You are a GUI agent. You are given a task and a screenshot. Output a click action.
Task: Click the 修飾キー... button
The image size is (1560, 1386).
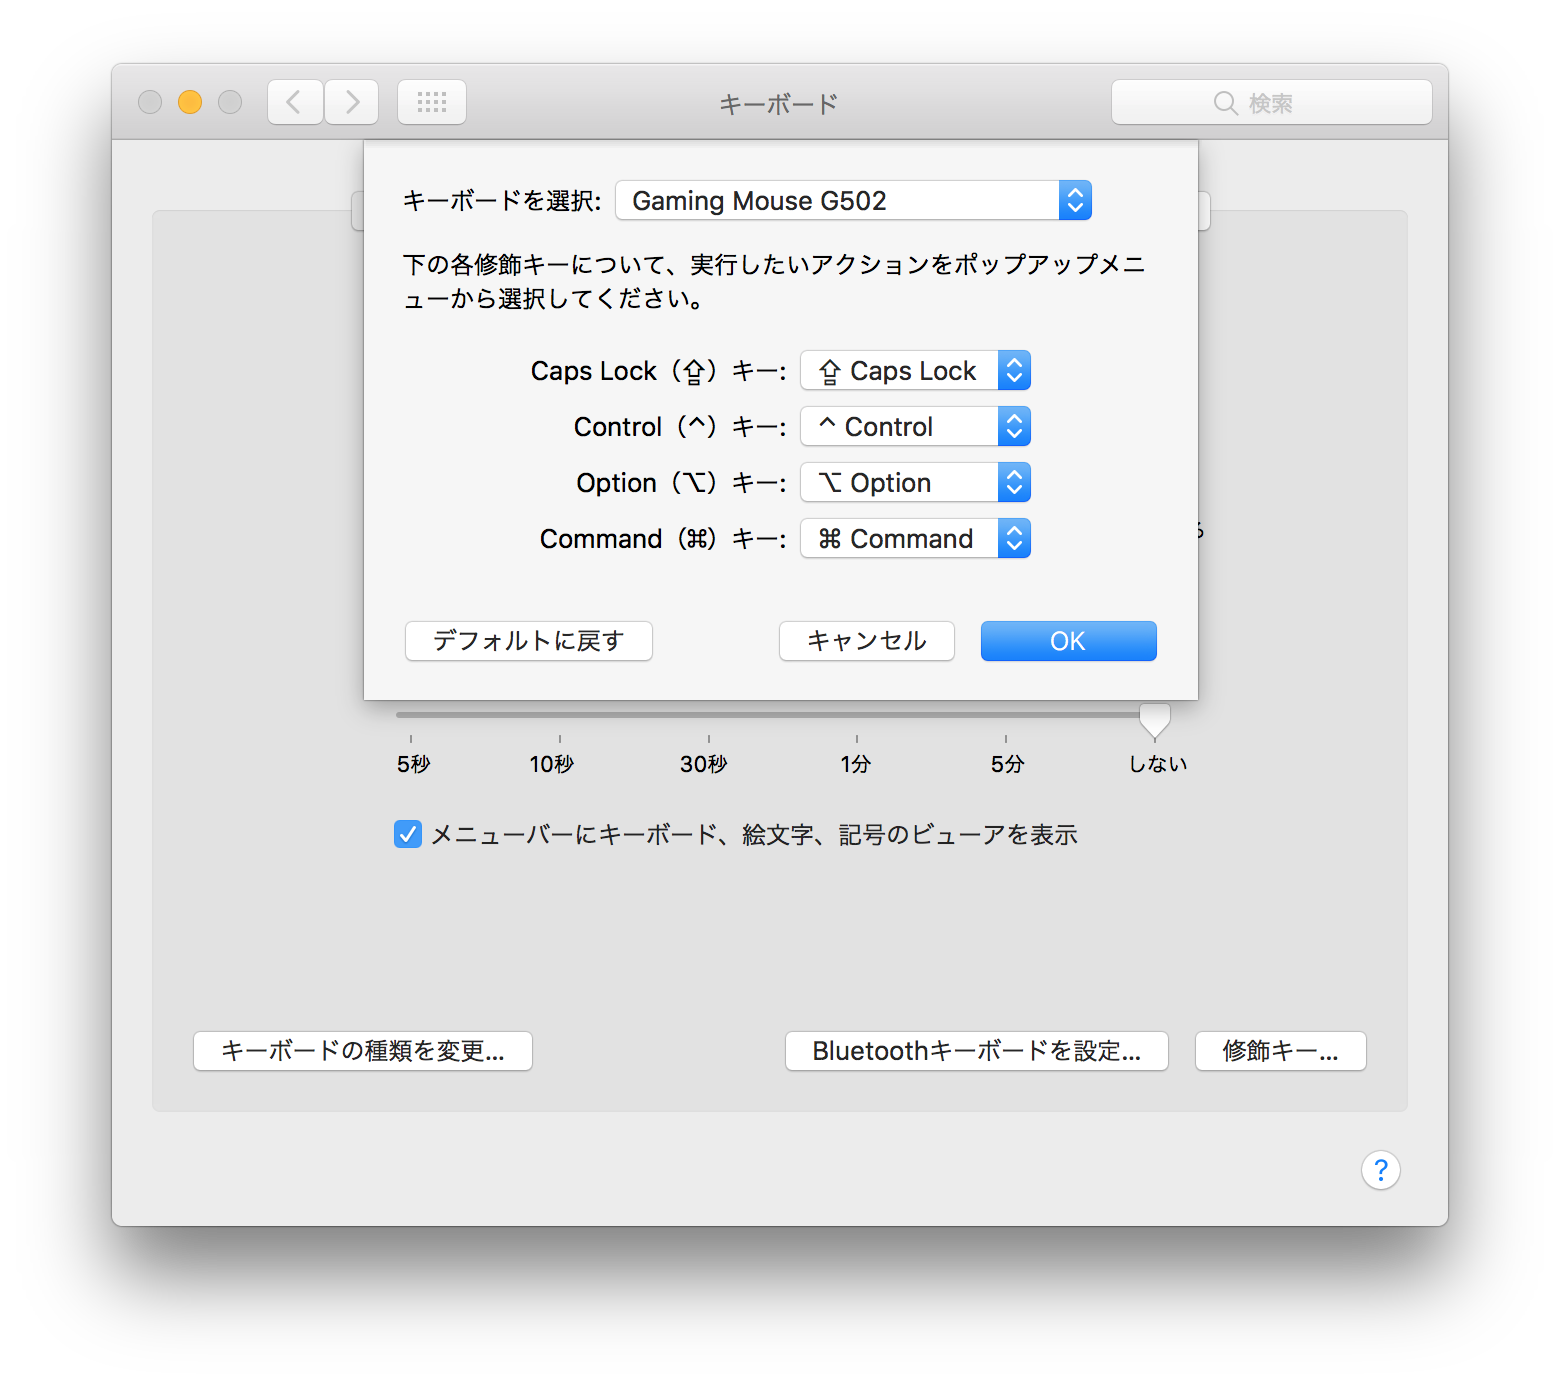point(1281,1051)
